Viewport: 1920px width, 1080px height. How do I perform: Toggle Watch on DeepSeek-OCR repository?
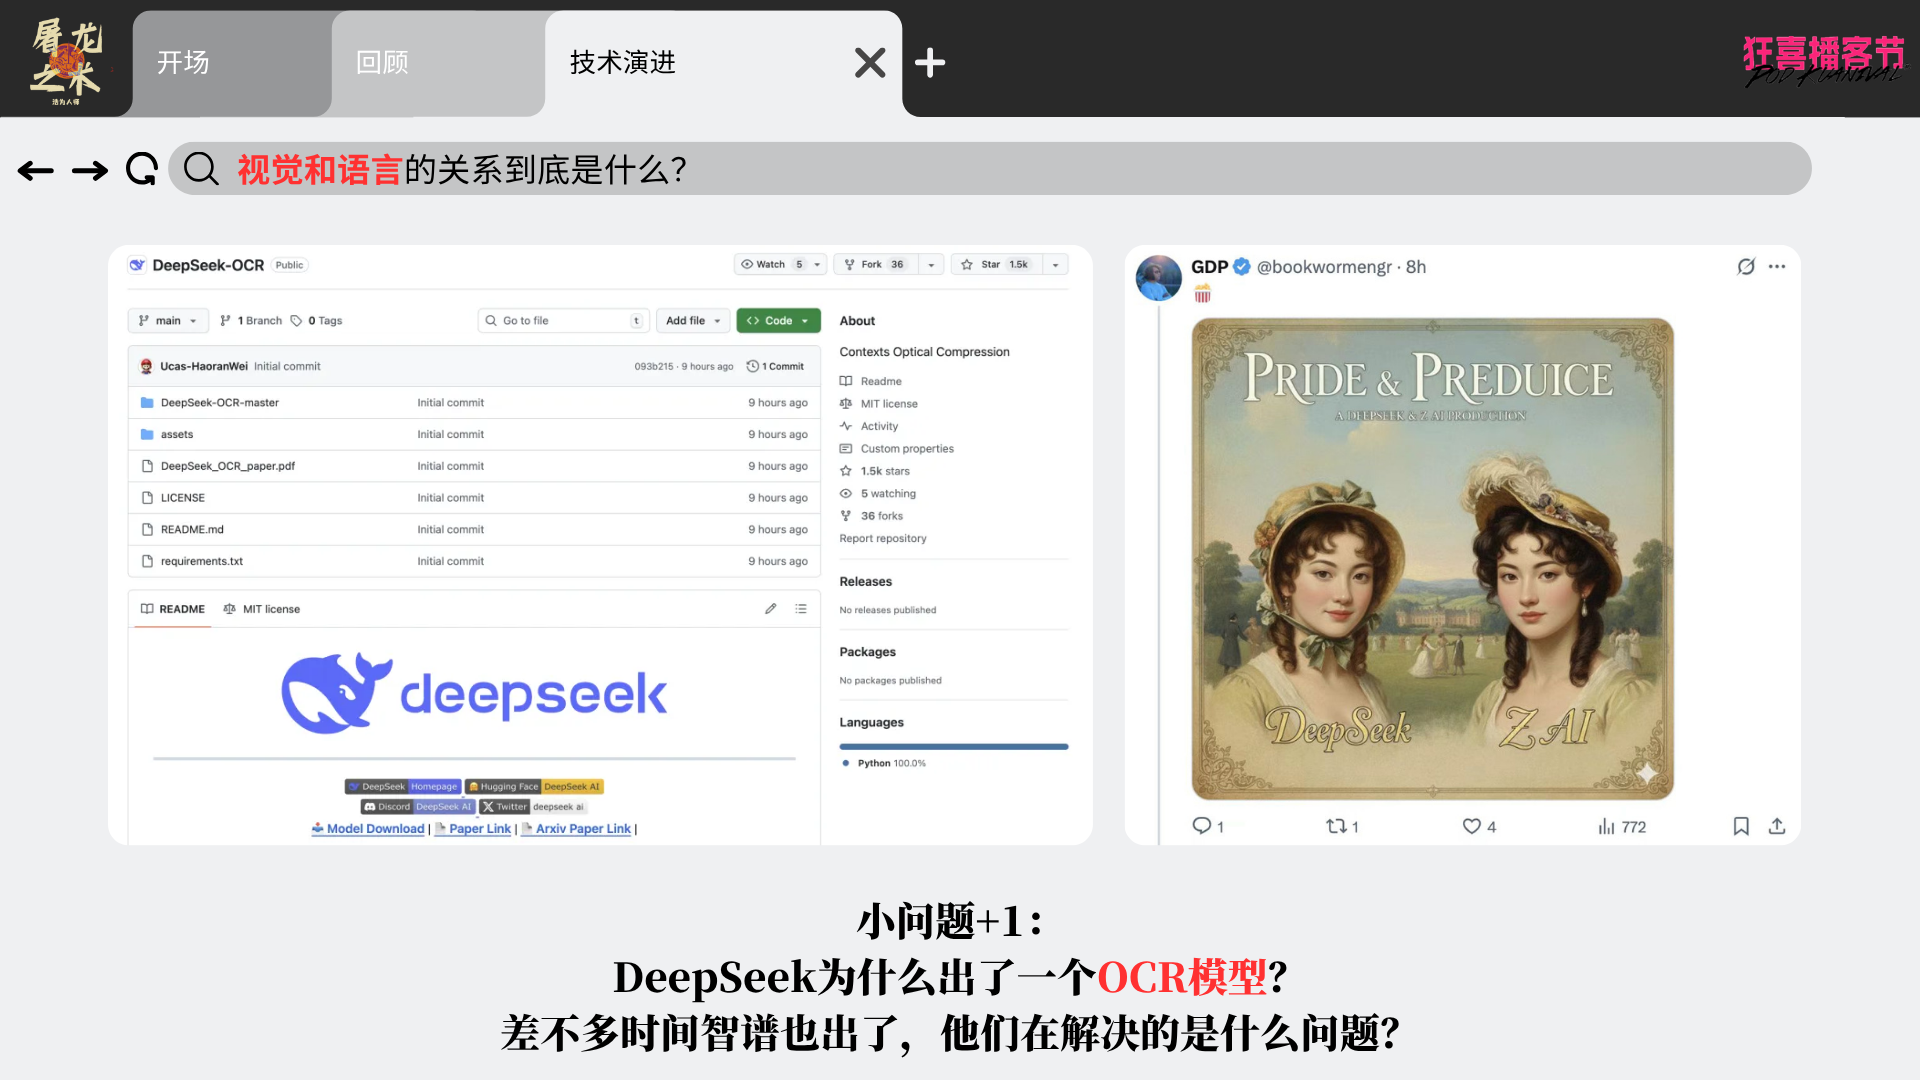pyautogui.click(x=770, y=265)
